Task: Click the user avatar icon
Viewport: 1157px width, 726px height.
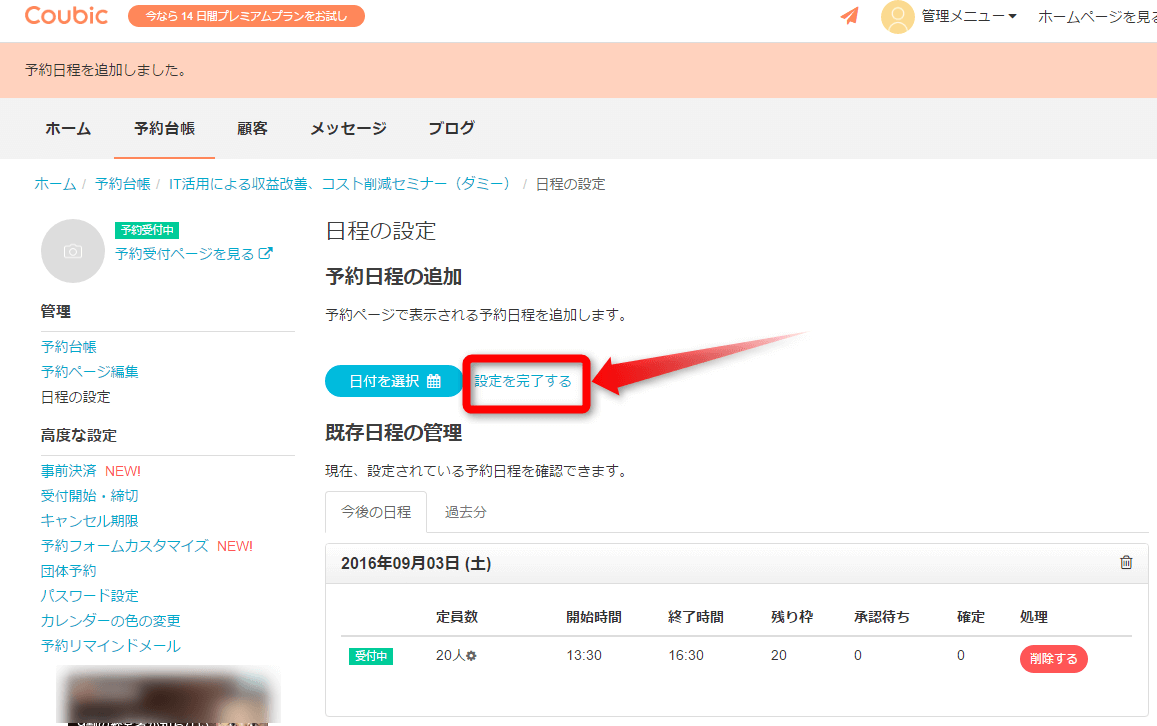Action: click(x=898, y=17)
